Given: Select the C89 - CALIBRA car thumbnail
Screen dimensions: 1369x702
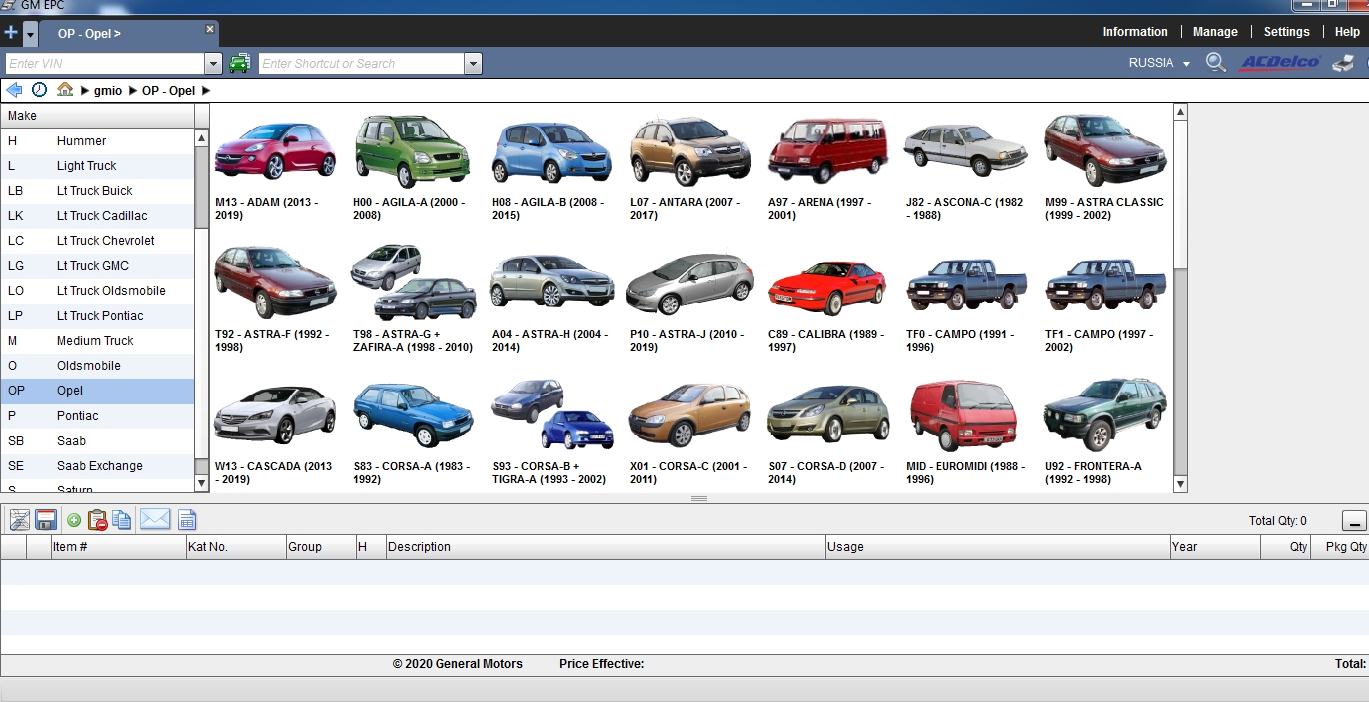Looking at the screenshot, I should coord(826,285).
